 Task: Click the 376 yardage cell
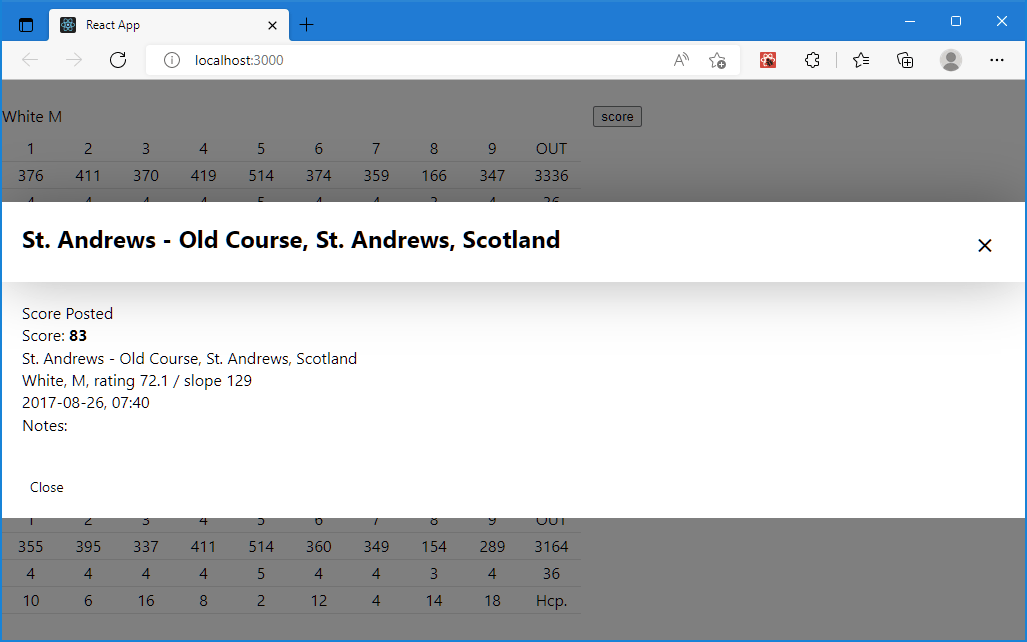(31, 176)
